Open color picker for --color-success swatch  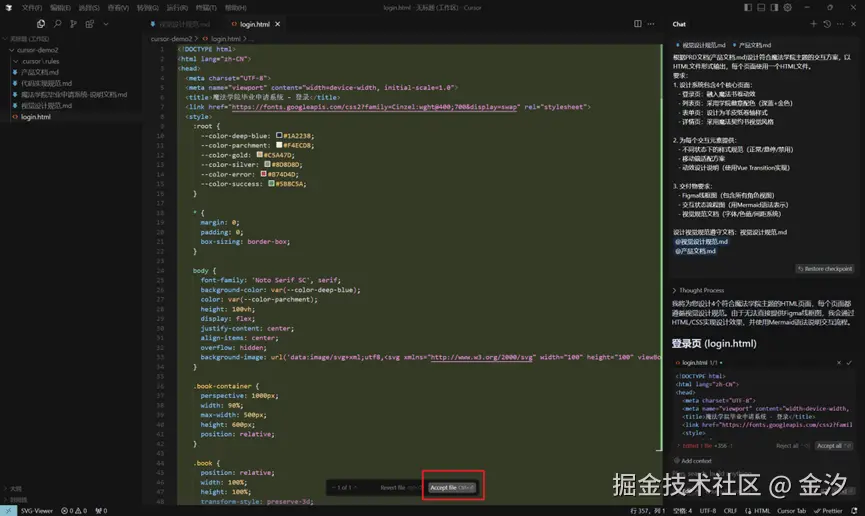[x=271, y=183]
